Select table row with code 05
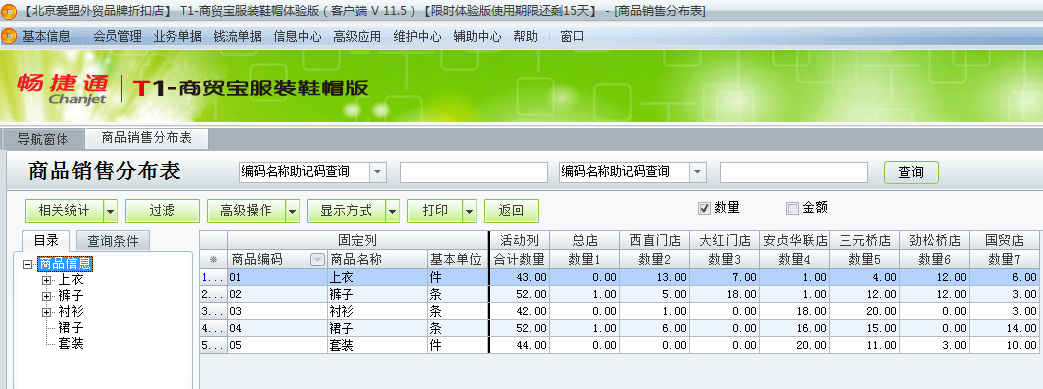The width and height of the screenshot is (1043, 389). click(619, 346)
